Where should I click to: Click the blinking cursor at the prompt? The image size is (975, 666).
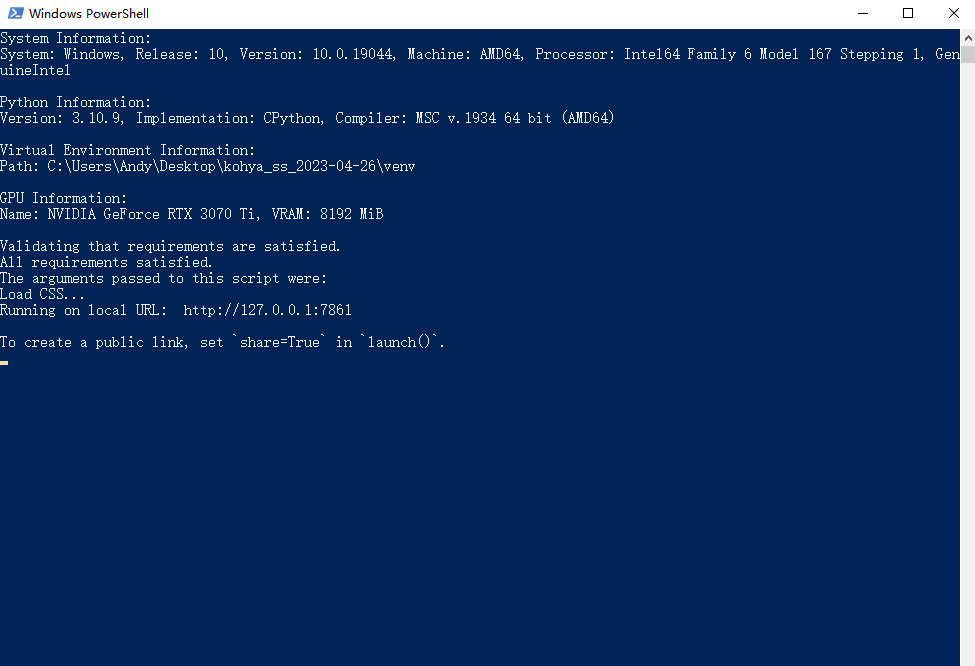[4, 362]
